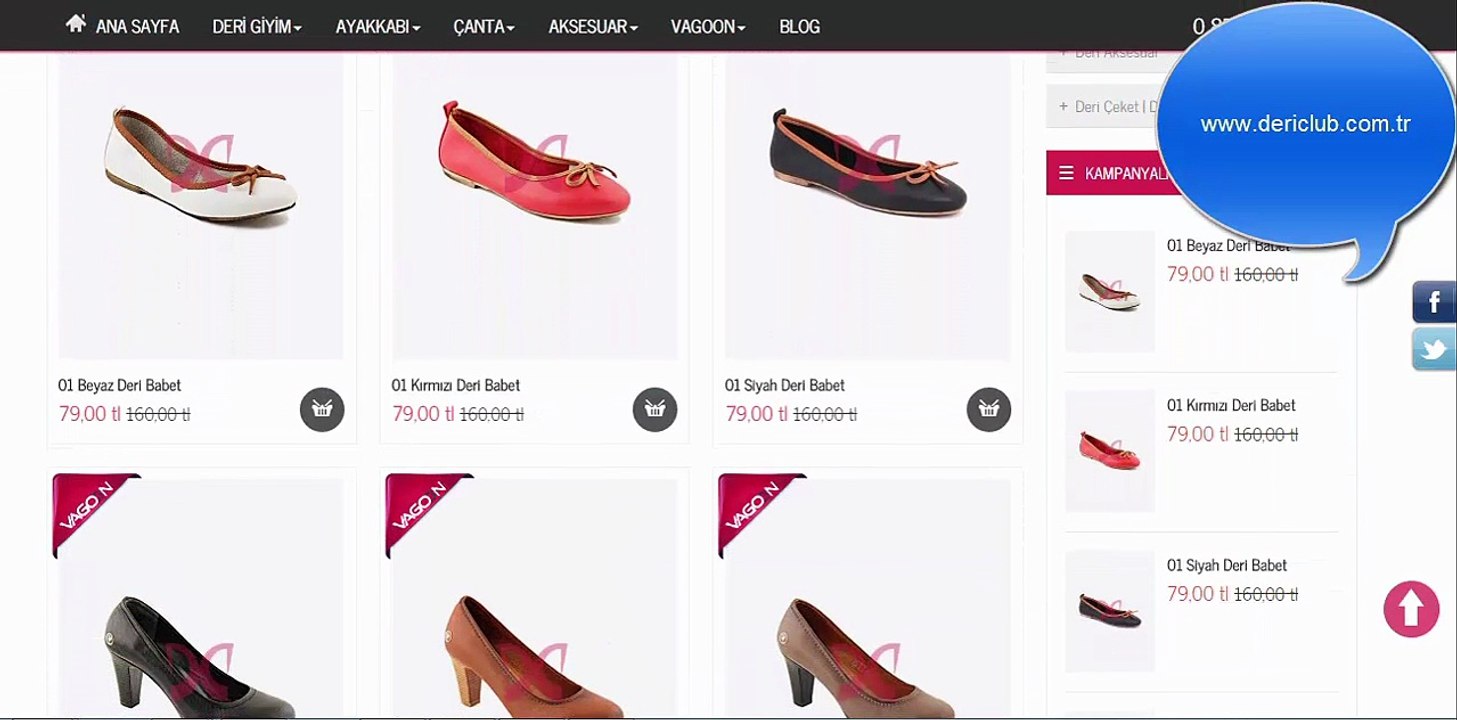Open 01 Kırmızı Deri Babet product title in grid
The width and height of the screenshot is (1457, 720).
[x=456, y=385]
